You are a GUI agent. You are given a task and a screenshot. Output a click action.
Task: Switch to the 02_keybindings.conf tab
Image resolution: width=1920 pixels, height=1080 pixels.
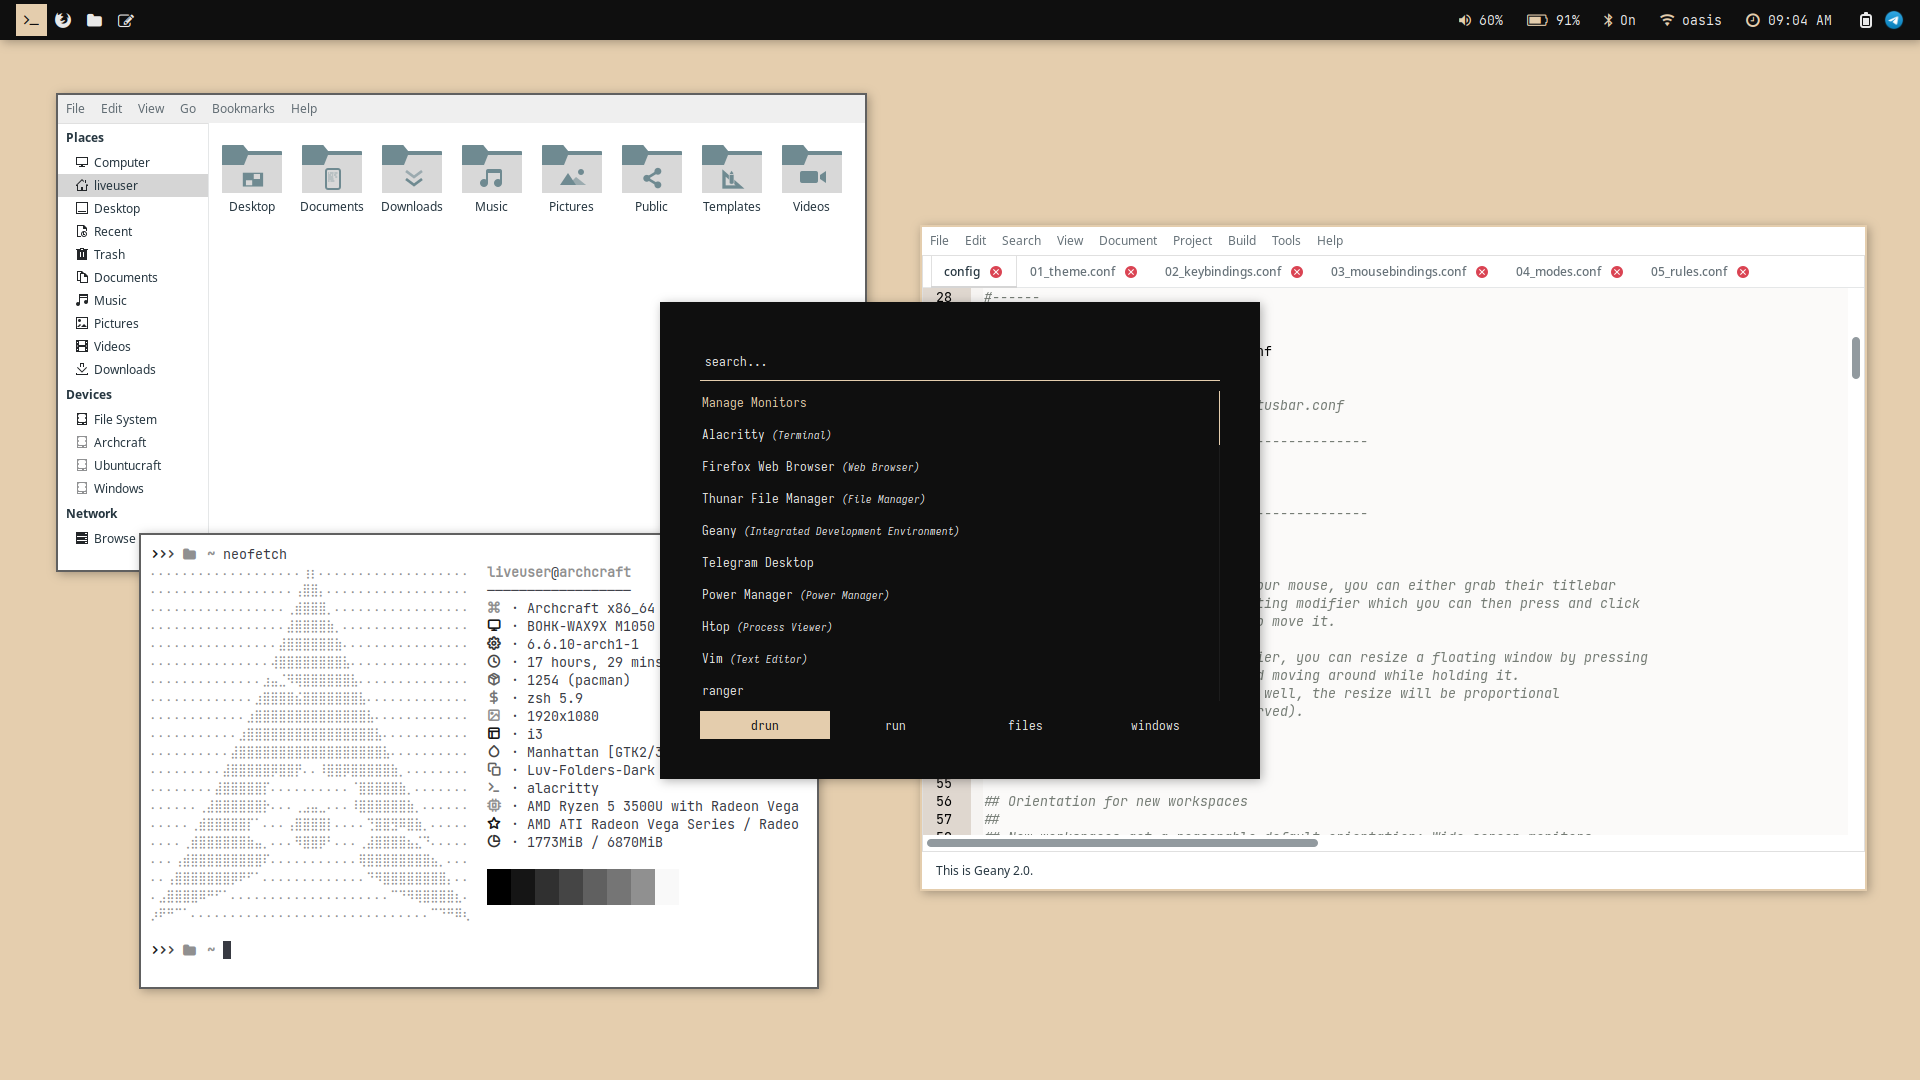click(x=1222, y=272)
